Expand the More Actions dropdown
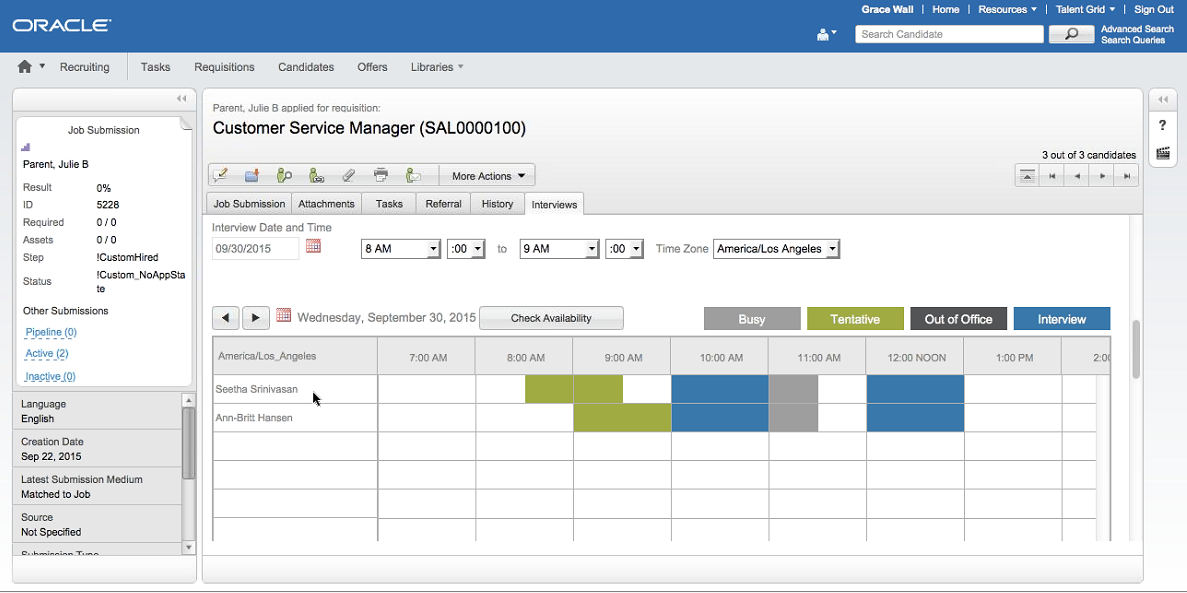 pyautogui.click(x=488, y=176)
